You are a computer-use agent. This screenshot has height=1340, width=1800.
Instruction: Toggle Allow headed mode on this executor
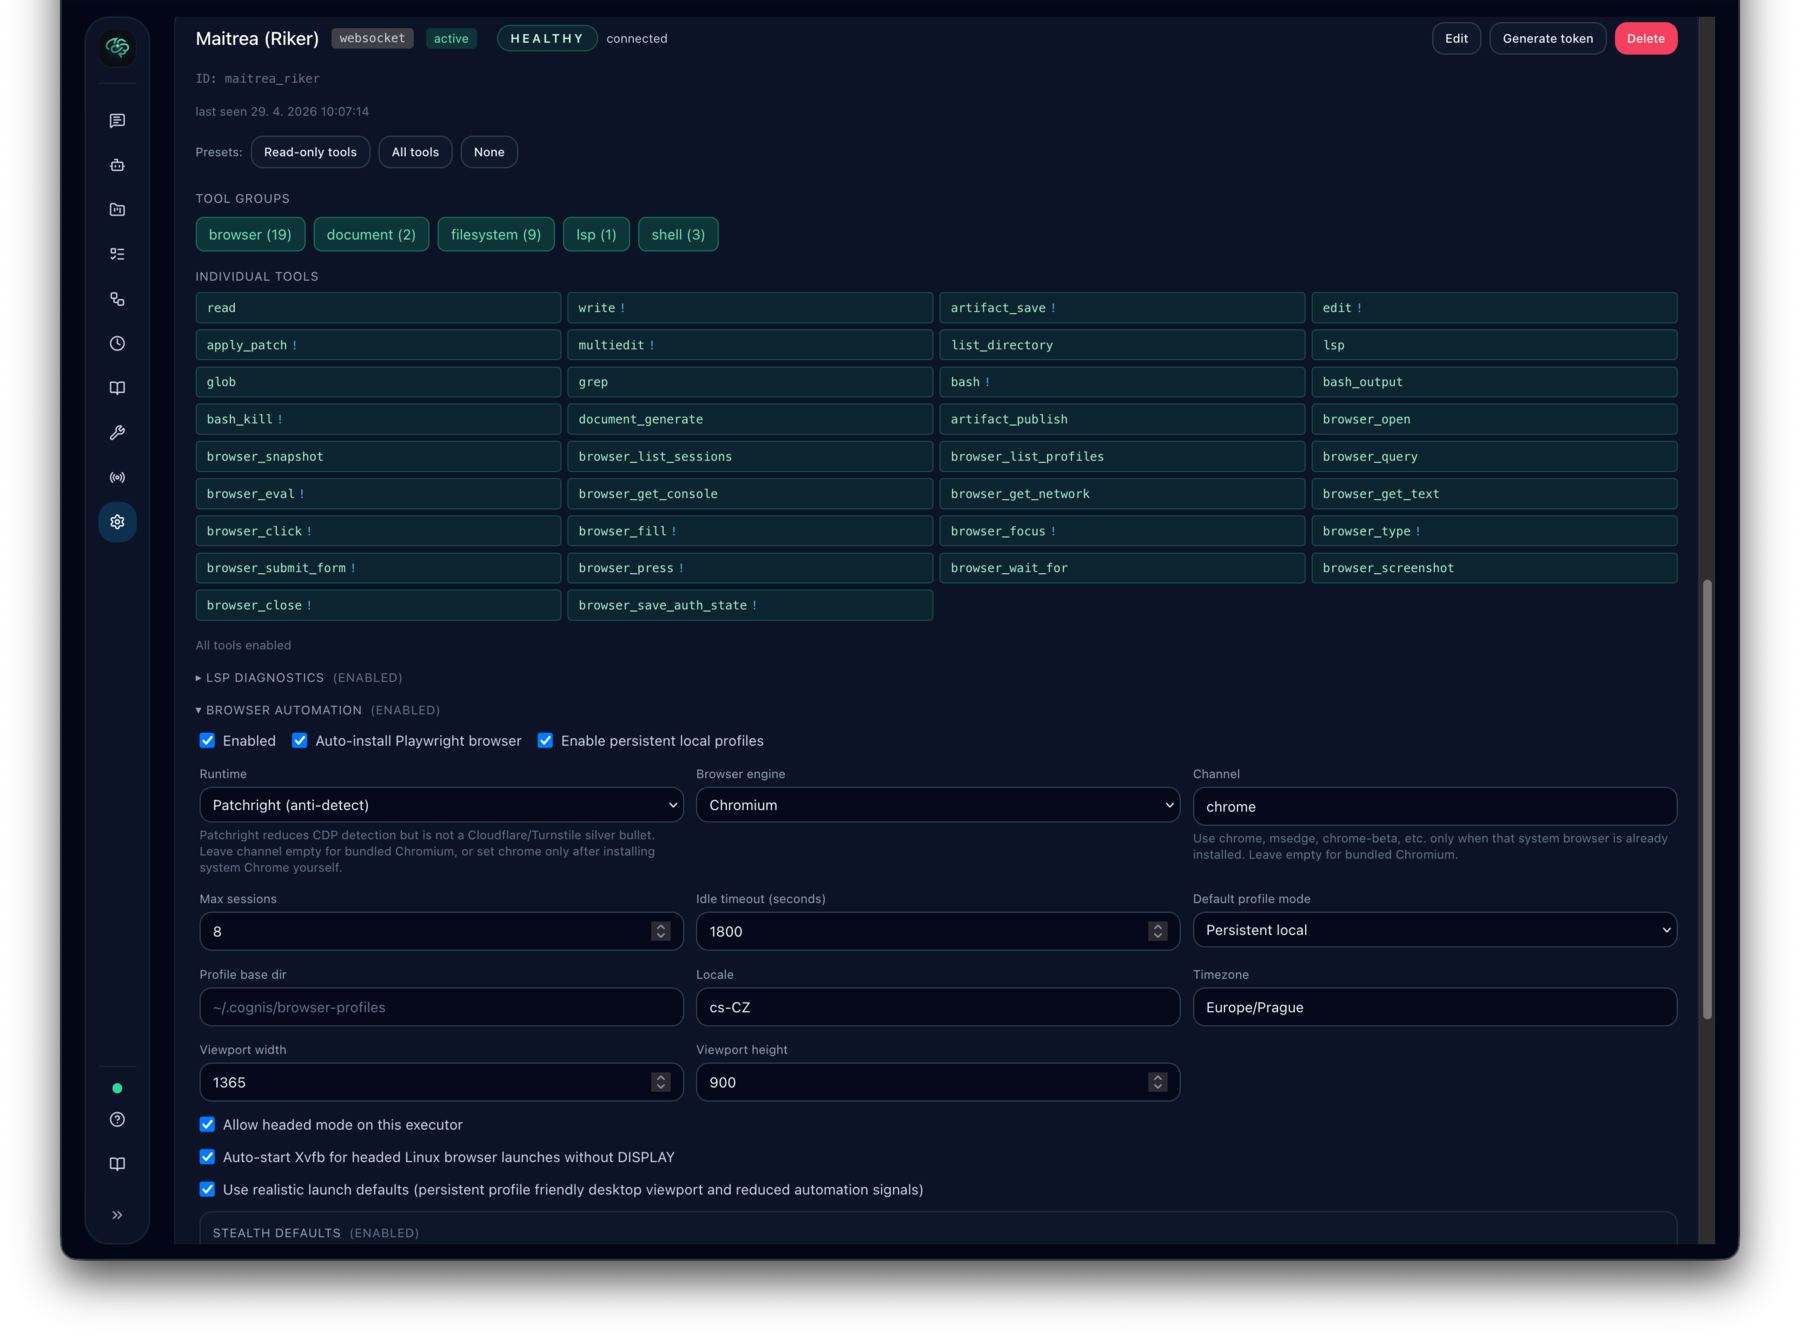(x=207, y=1125)
